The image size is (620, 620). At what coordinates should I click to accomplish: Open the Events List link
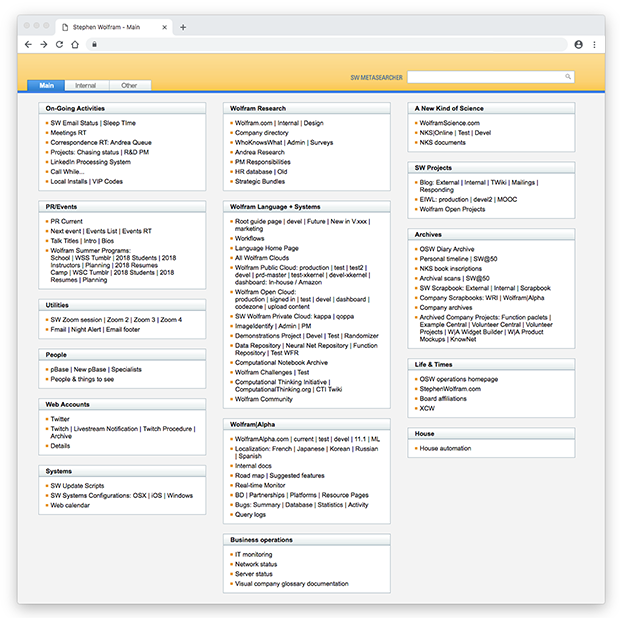tap(102, 231)
